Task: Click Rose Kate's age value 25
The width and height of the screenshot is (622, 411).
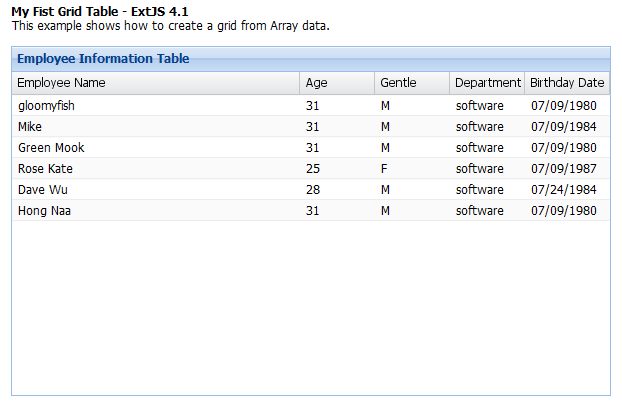Action: (x=313, y=169)
